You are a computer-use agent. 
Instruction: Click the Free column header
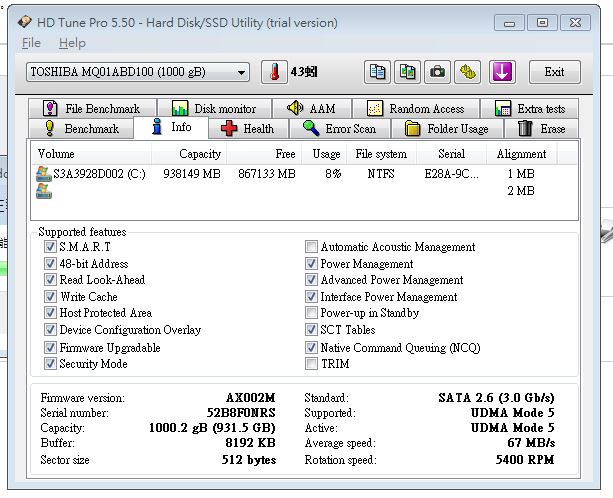(x=264, y=154)
